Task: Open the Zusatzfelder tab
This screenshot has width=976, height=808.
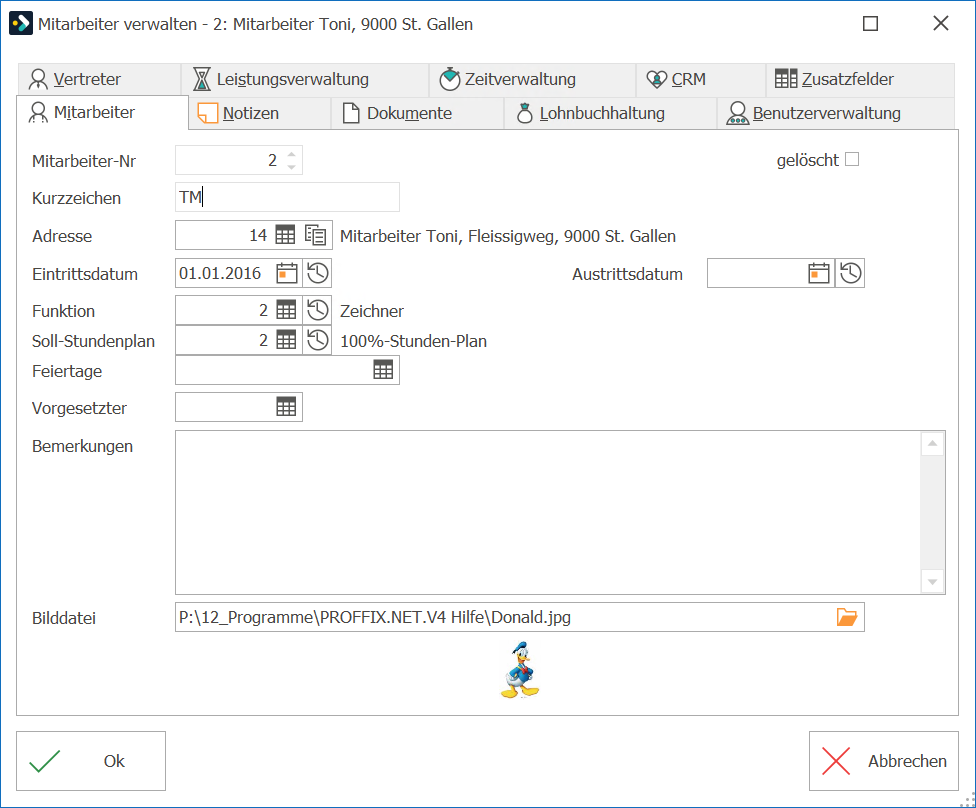Action: pos(860,79)
